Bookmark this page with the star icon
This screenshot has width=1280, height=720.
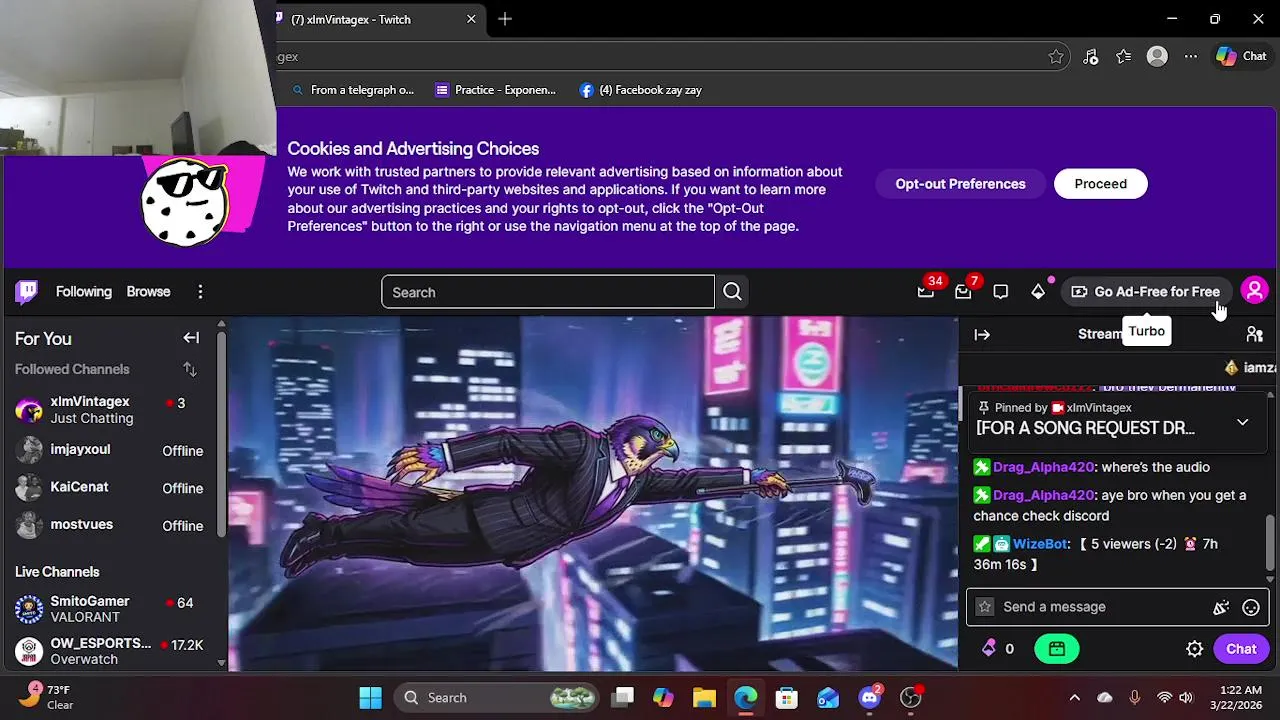[1056, 57]
